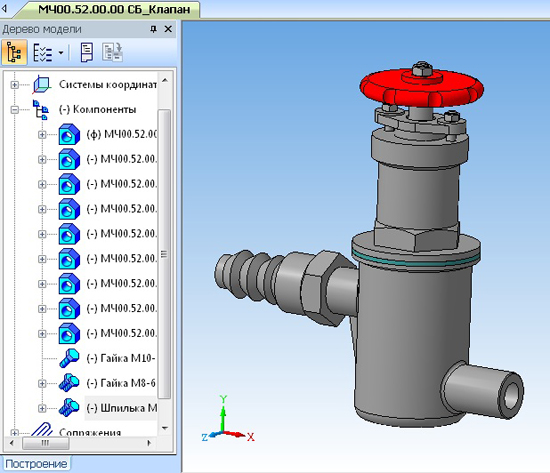Click the Гайка М8-6 multi-bolt icon
The height and width of the screenshot is (473, 550).
69,383
